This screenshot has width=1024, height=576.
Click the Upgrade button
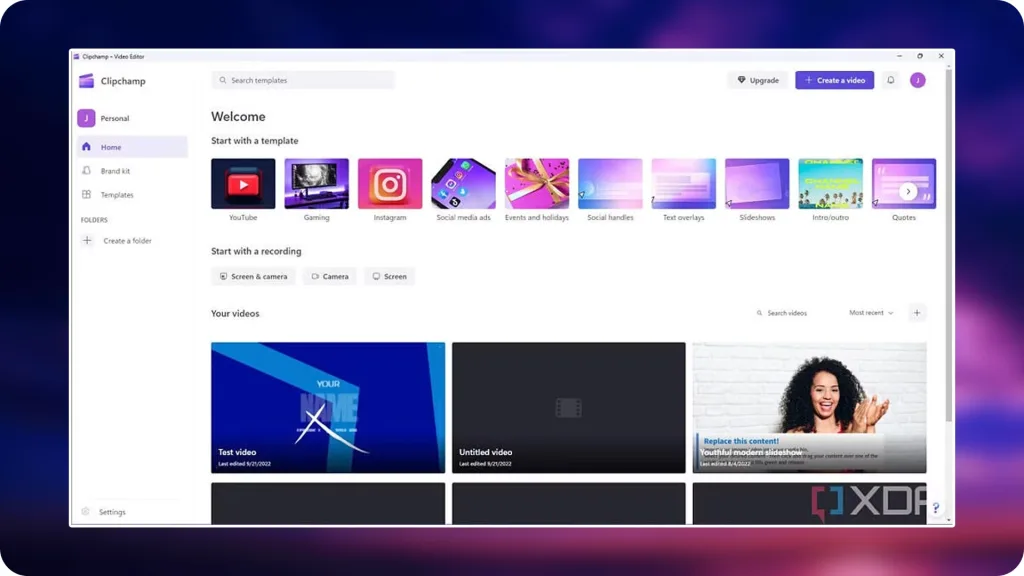point(758,80)
